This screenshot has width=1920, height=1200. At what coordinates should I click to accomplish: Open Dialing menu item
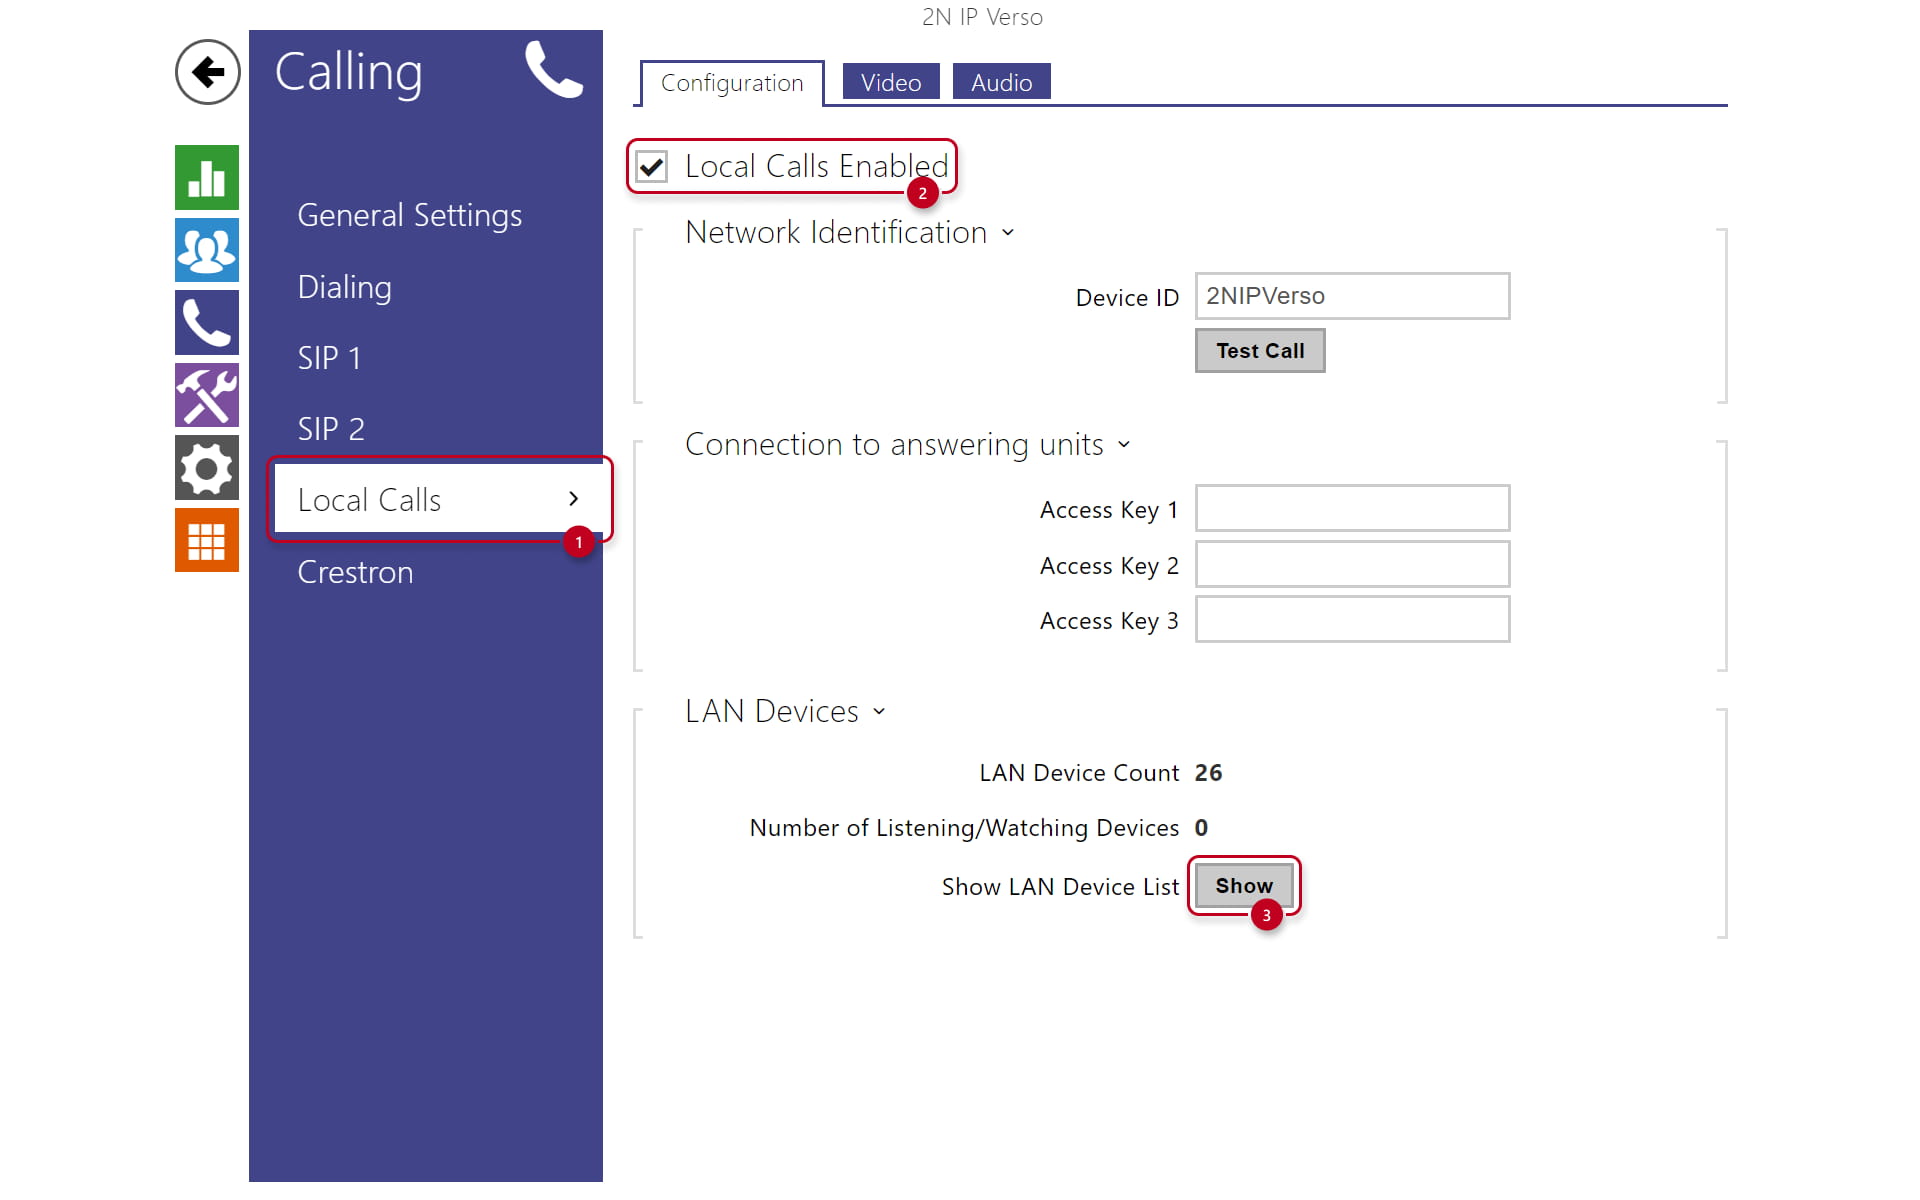pos(345,287)
